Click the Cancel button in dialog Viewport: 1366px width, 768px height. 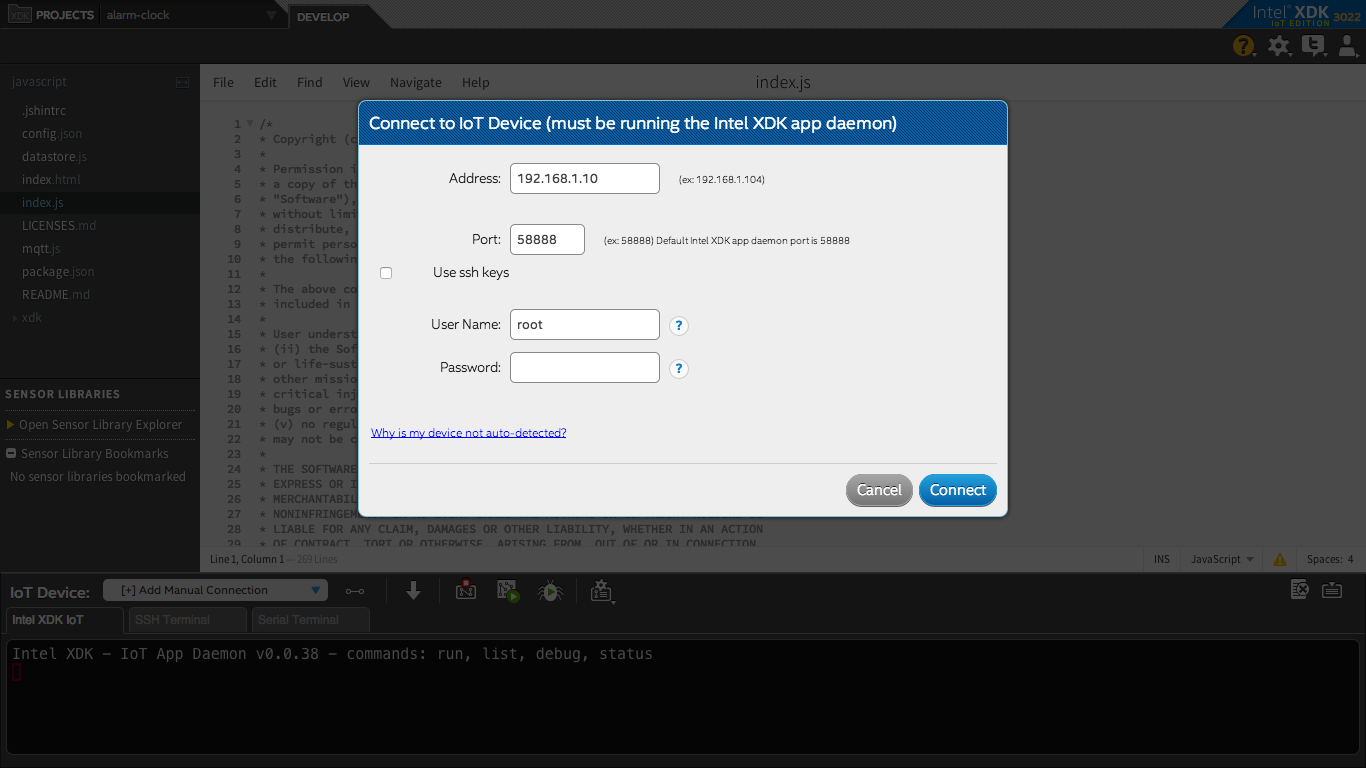pos(879,490)
